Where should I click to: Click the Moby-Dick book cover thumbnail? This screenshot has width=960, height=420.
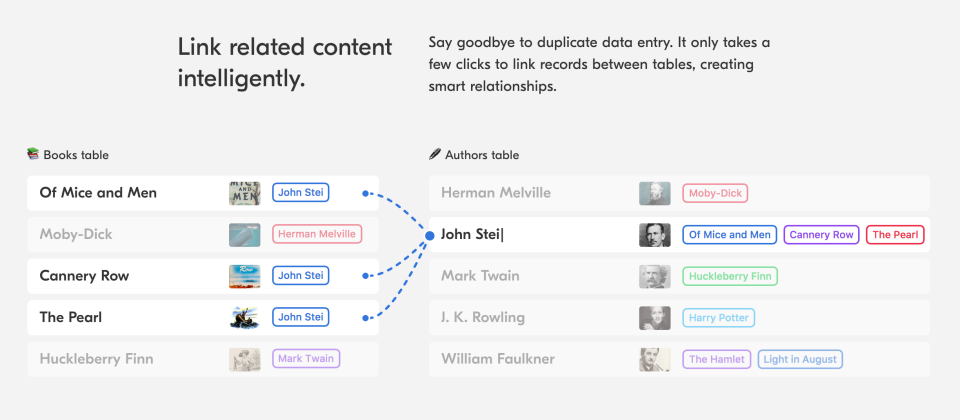245,235
